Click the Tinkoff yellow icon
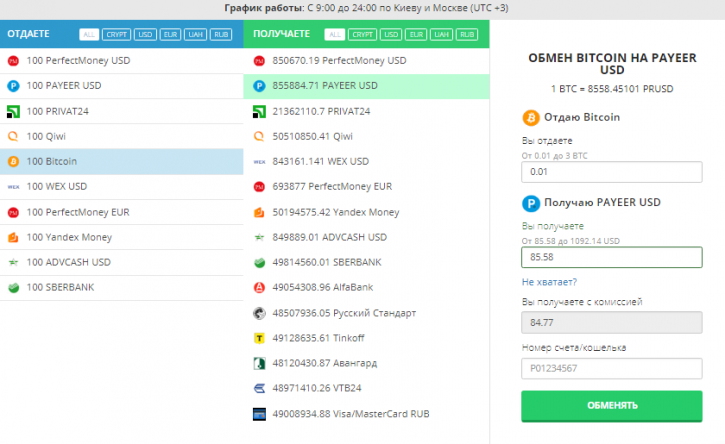The width and height of the screenshot is (725, 444). pyautogui.click(x=259, y=338)
